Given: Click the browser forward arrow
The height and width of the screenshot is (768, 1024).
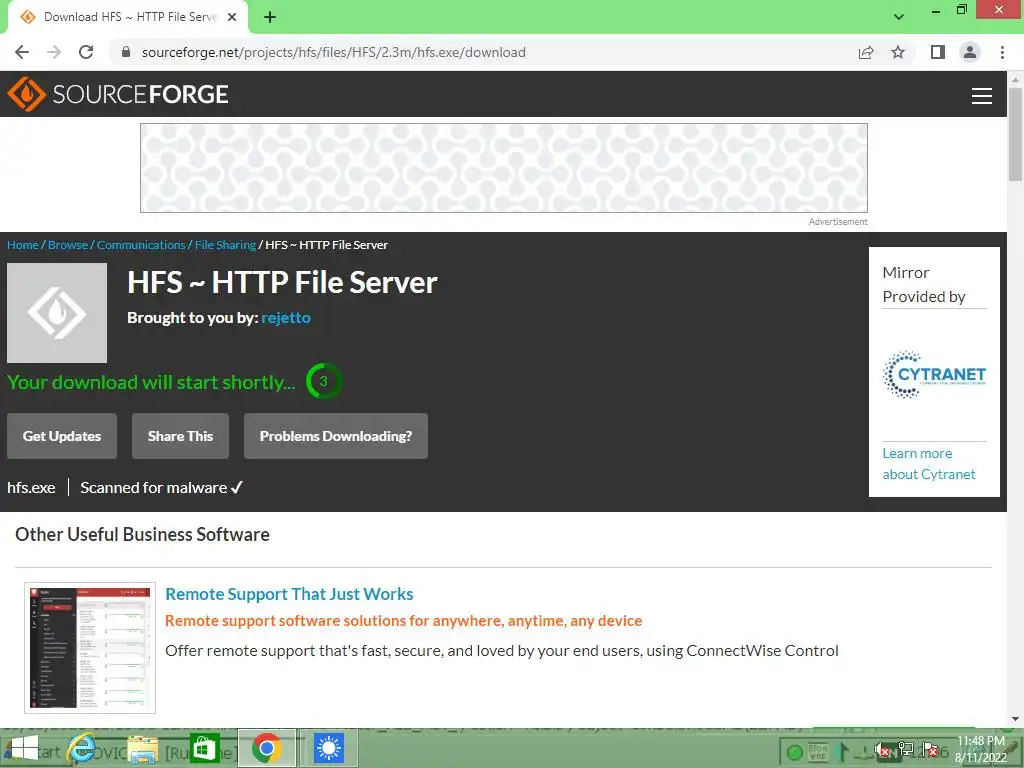Looking at the screenshot, I should [54, 52].
